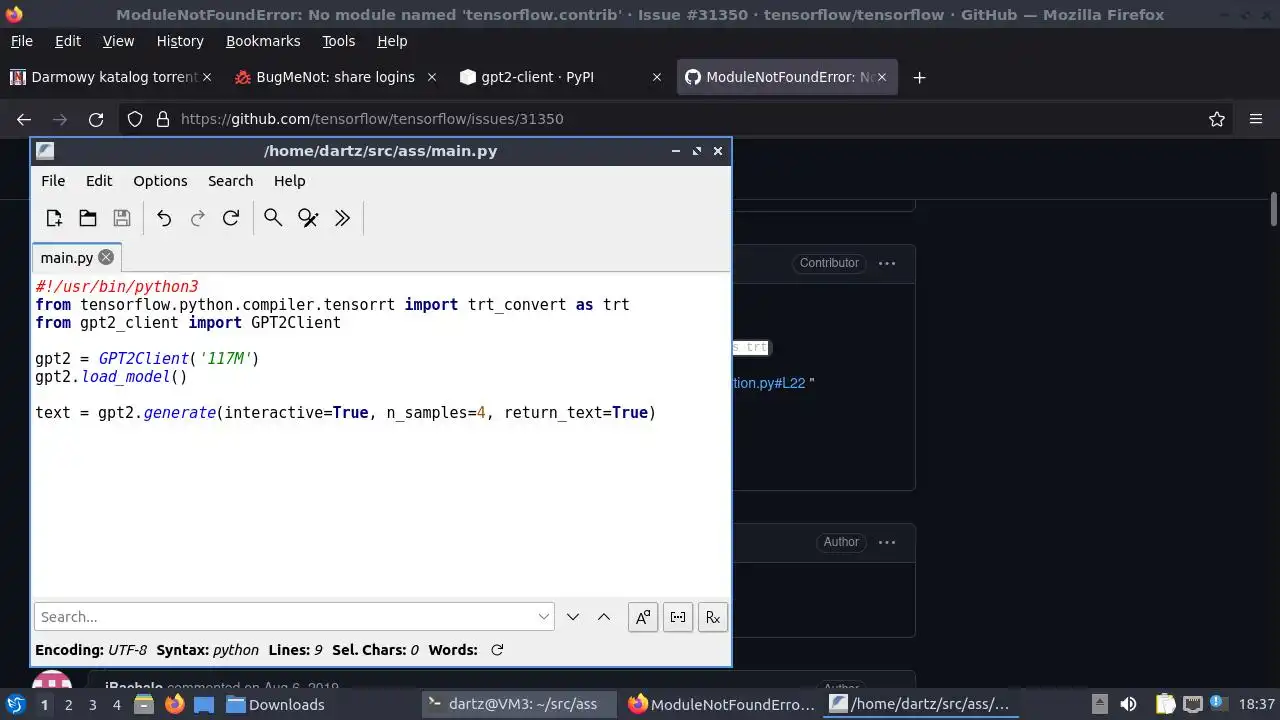Open Find and Replace toolbar icon
The image size is (1280, 720).
[x=308, y=218]
